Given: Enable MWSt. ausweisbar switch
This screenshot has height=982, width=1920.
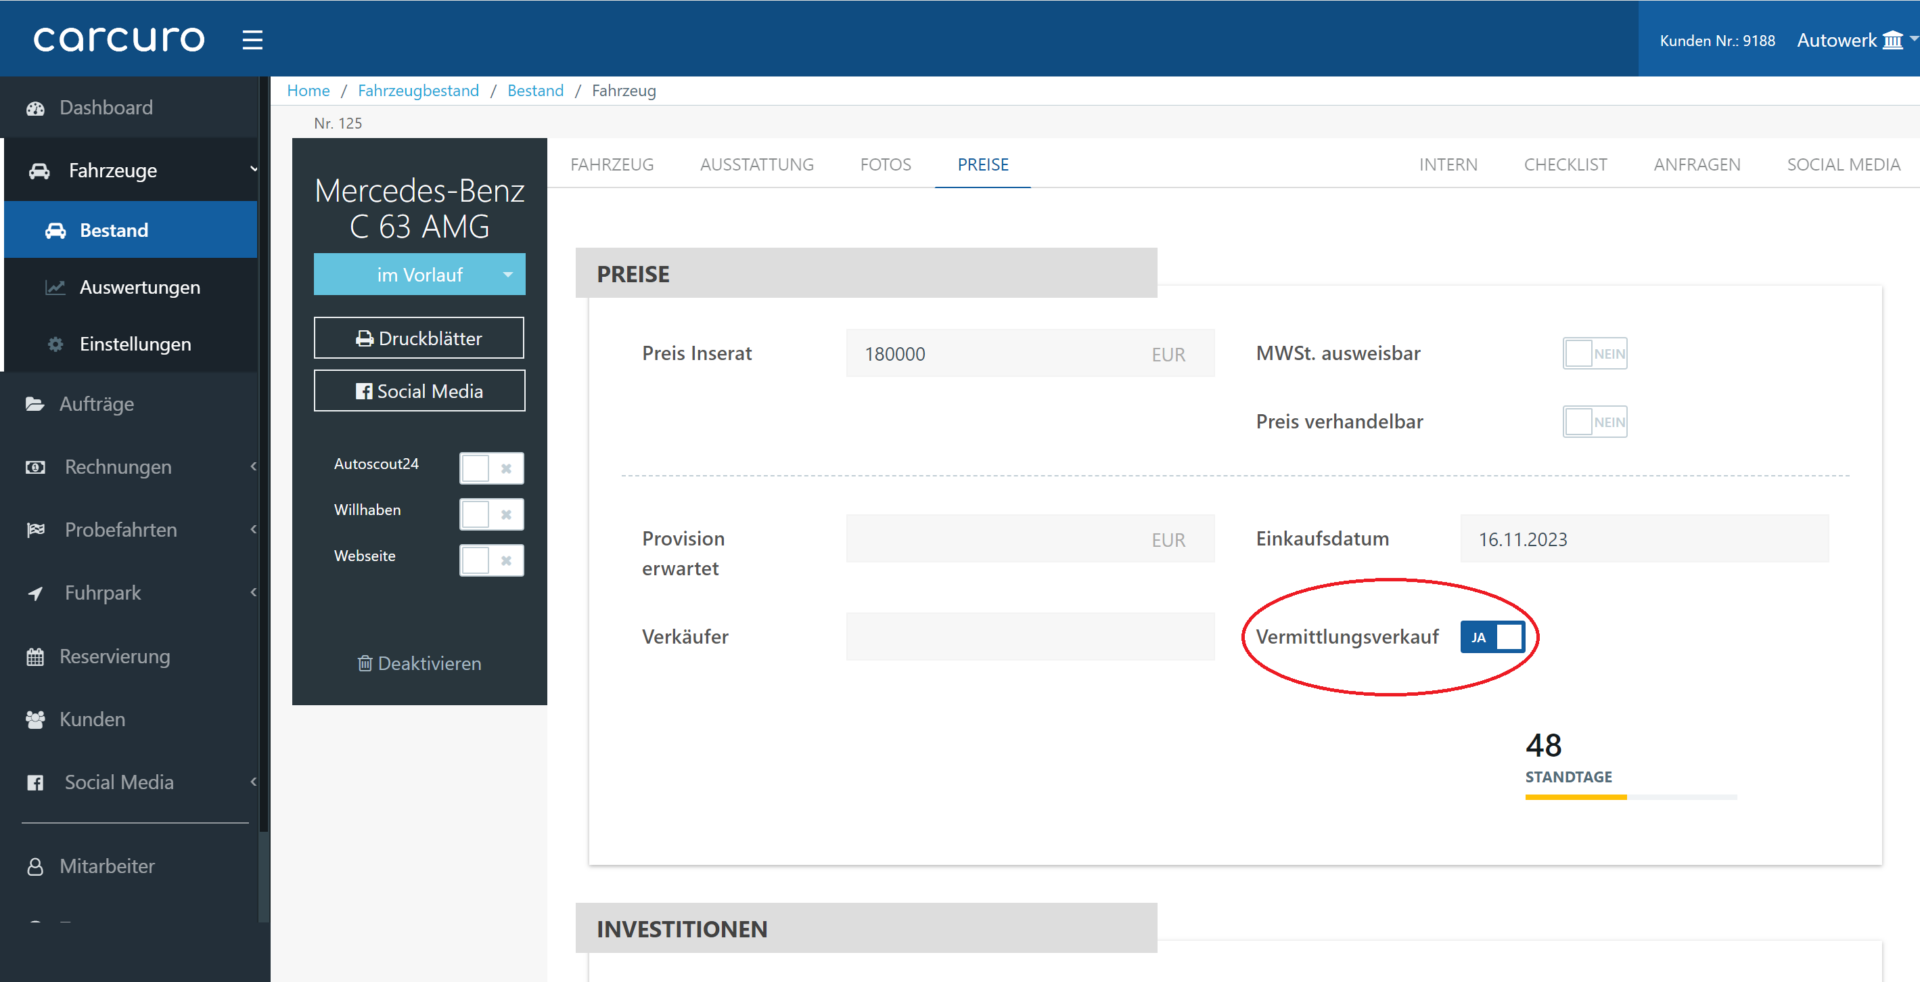Looking at the screenshot, I should click(1595, 353).
